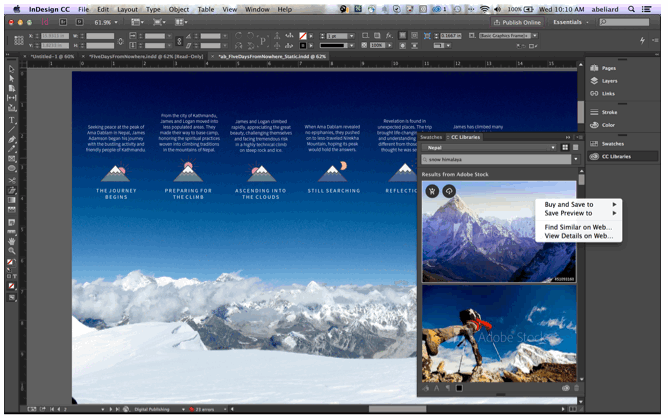The width and height of the screenshot is (668, 418).
Task: Add paragraph style icon in library panel
Action: point(448,388)
